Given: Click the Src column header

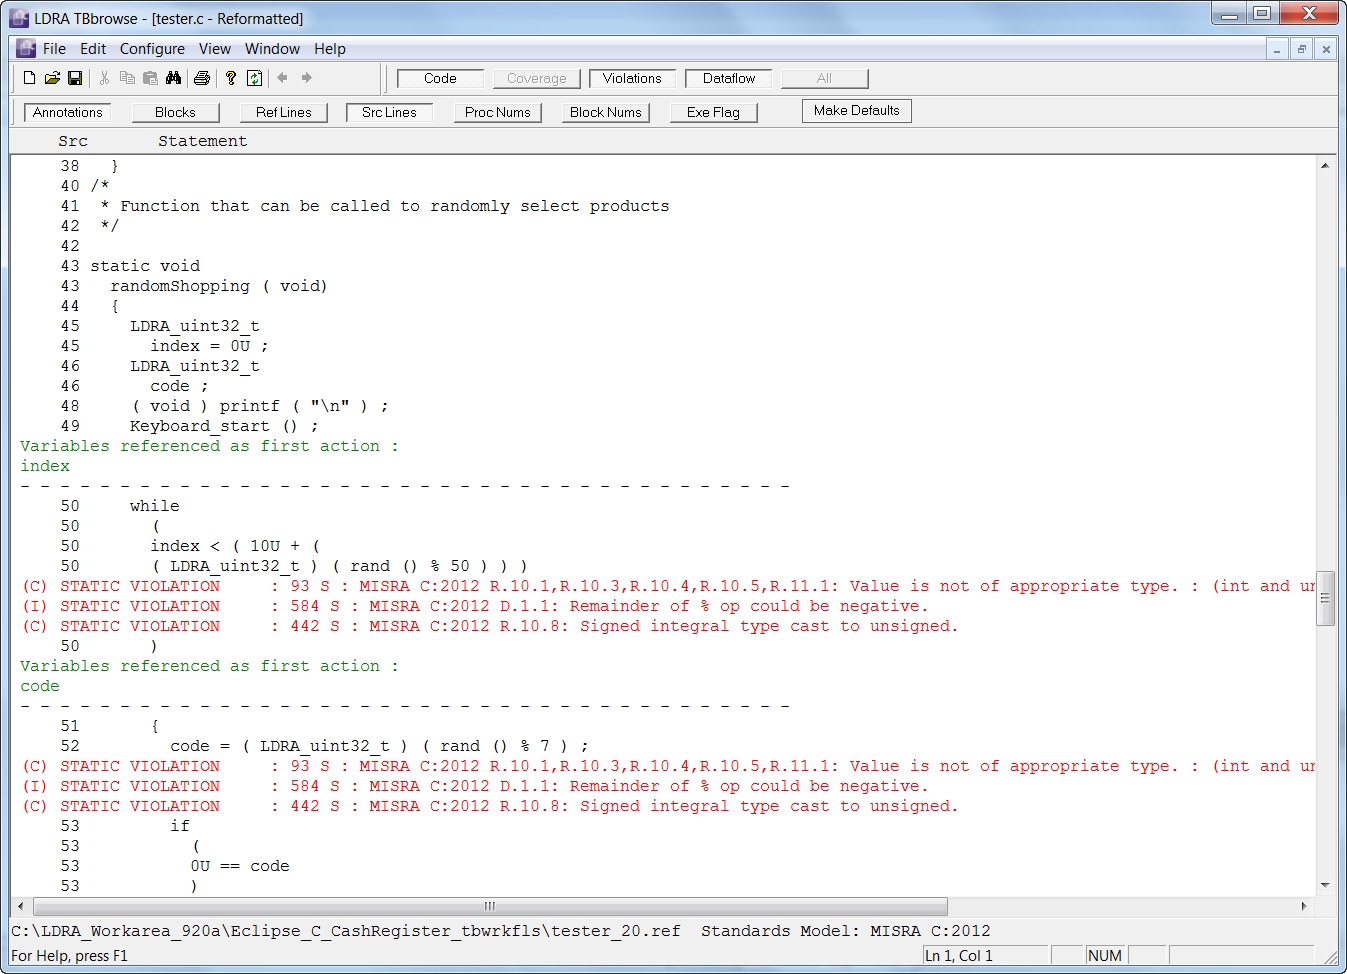Looking at the screenshot, I should coord(73,141).
